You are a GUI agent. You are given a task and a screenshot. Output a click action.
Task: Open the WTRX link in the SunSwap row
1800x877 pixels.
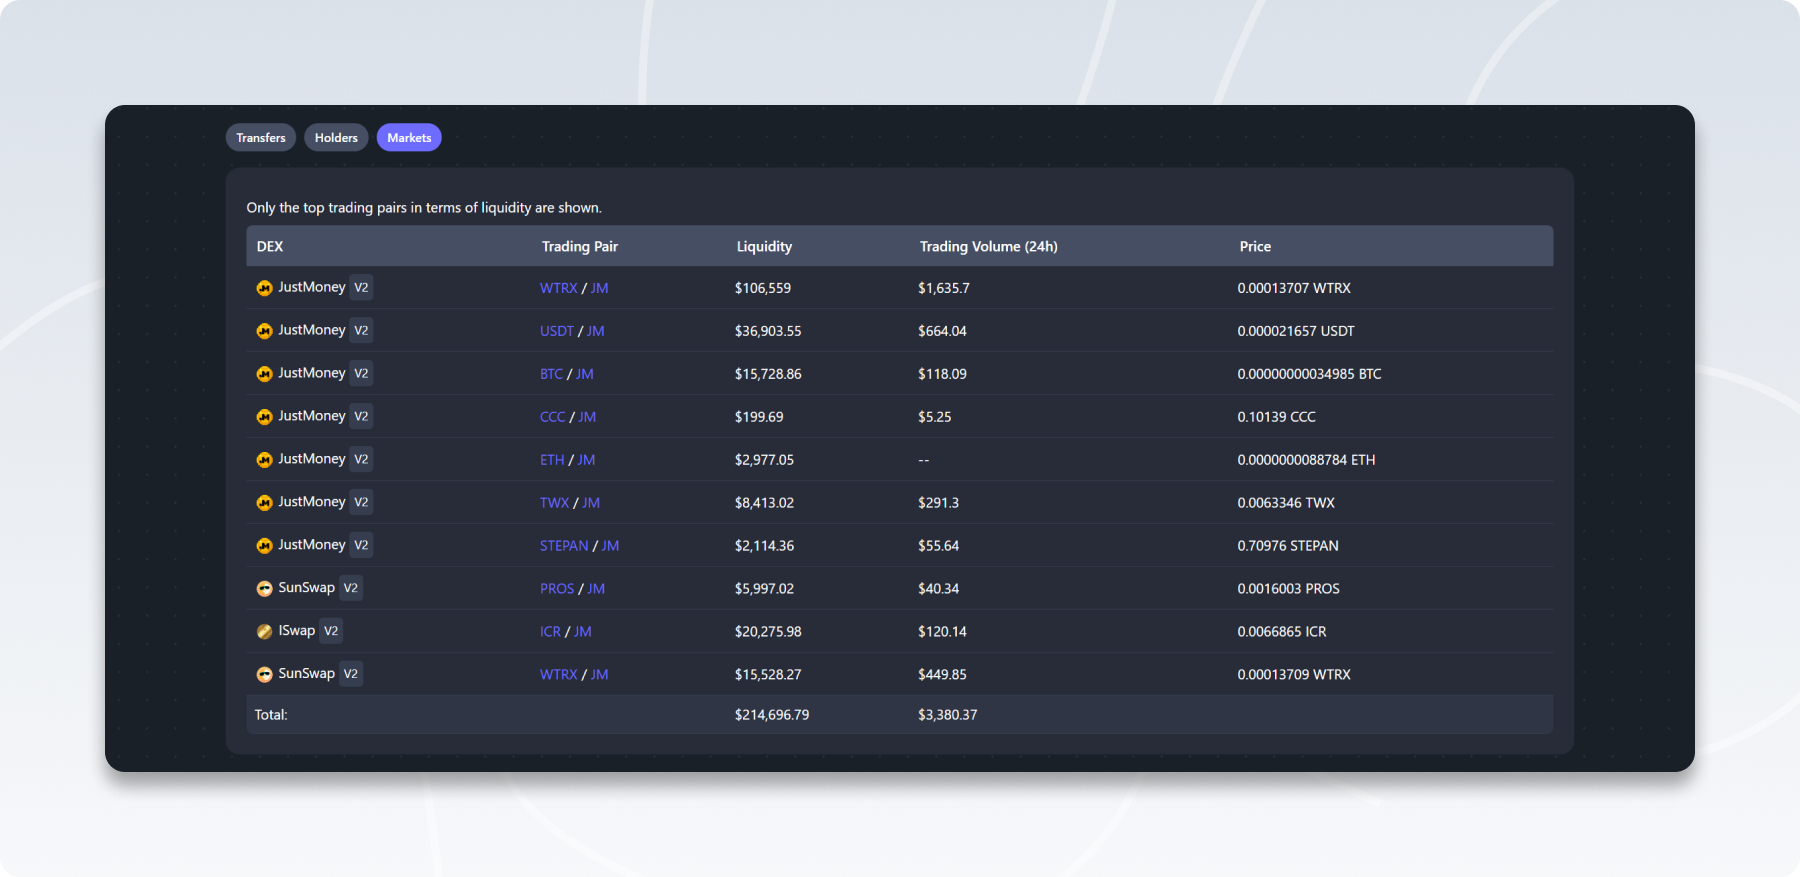coord(558,675)
